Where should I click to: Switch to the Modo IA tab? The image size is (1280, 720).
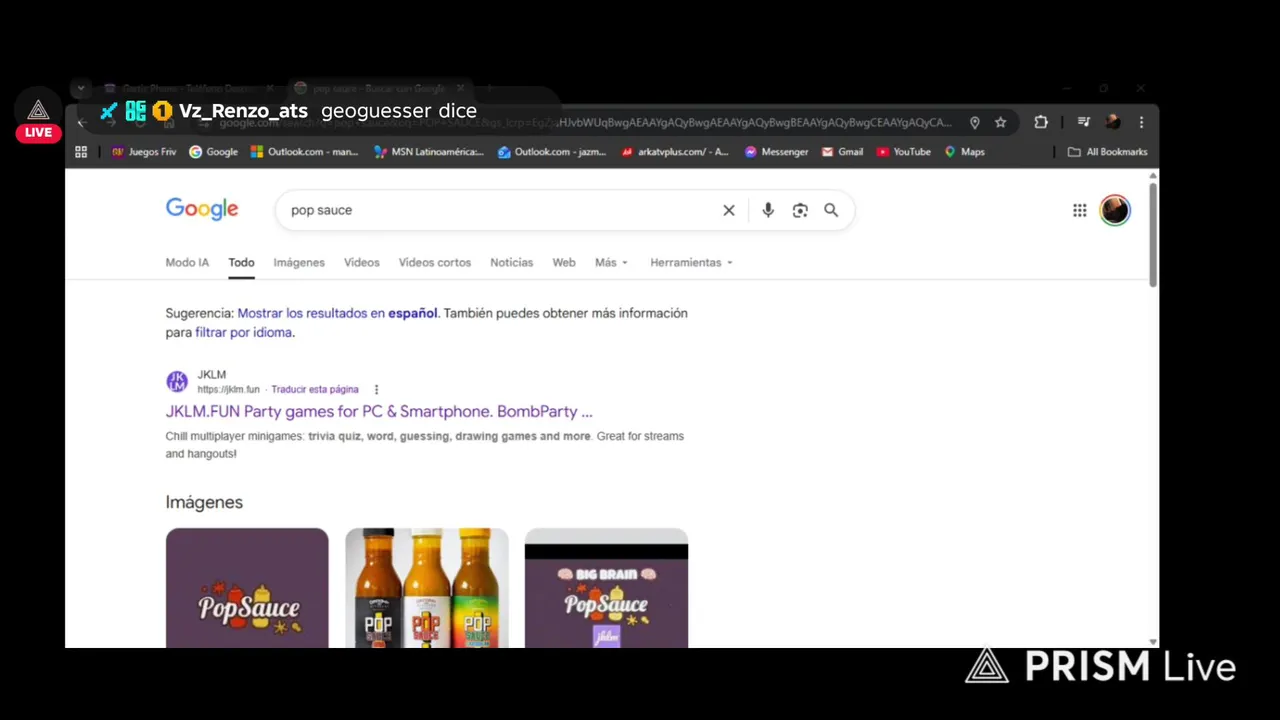click(187, 262)
